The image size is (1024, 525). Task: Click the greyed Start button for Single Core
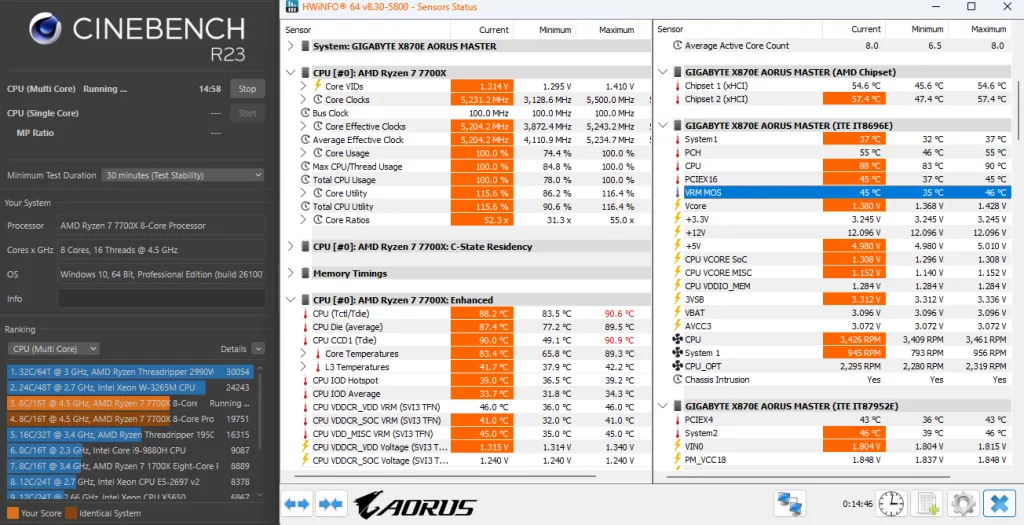click(247, 113)
